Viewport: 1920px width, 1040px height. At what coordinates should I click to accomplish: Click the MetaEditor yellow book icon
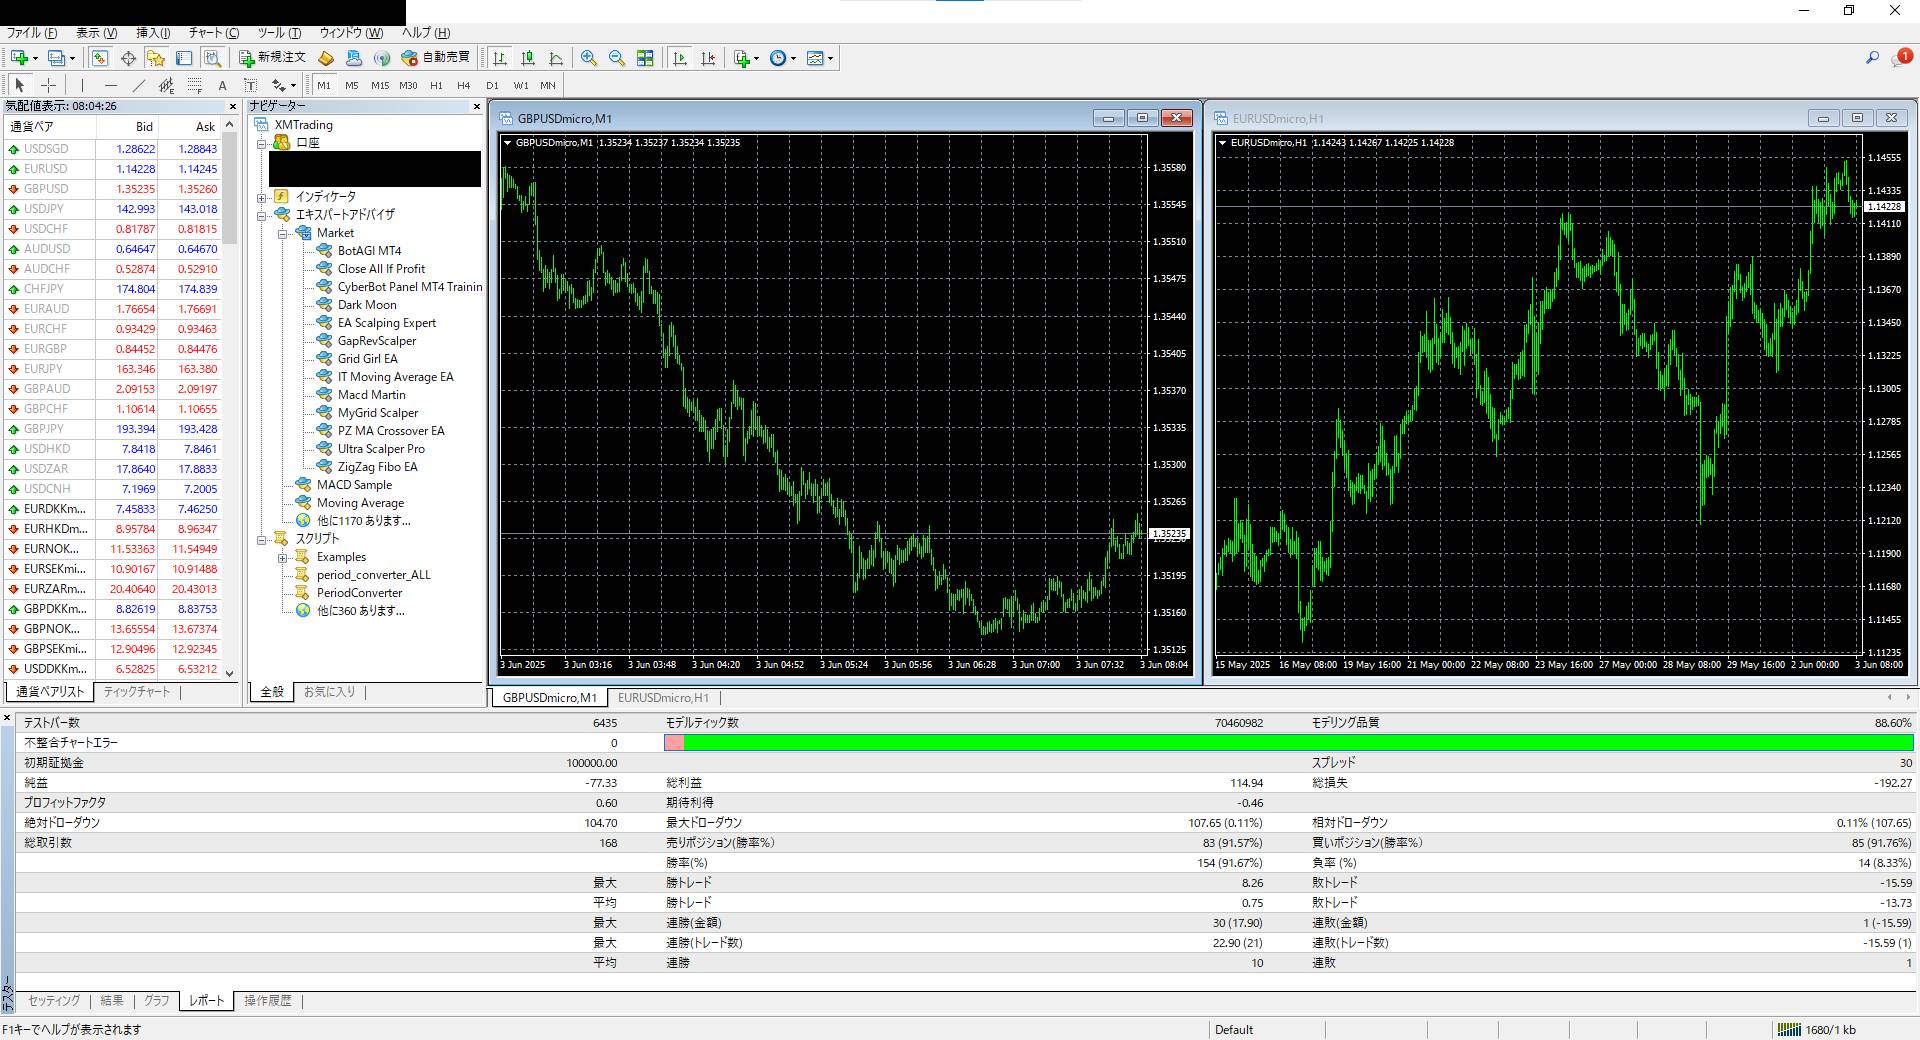[326, 58]
